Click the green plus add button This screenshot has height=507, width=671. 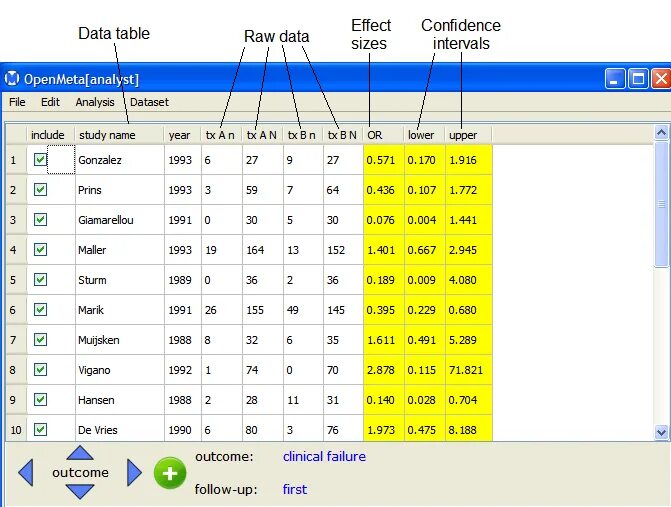pos(170,473)
